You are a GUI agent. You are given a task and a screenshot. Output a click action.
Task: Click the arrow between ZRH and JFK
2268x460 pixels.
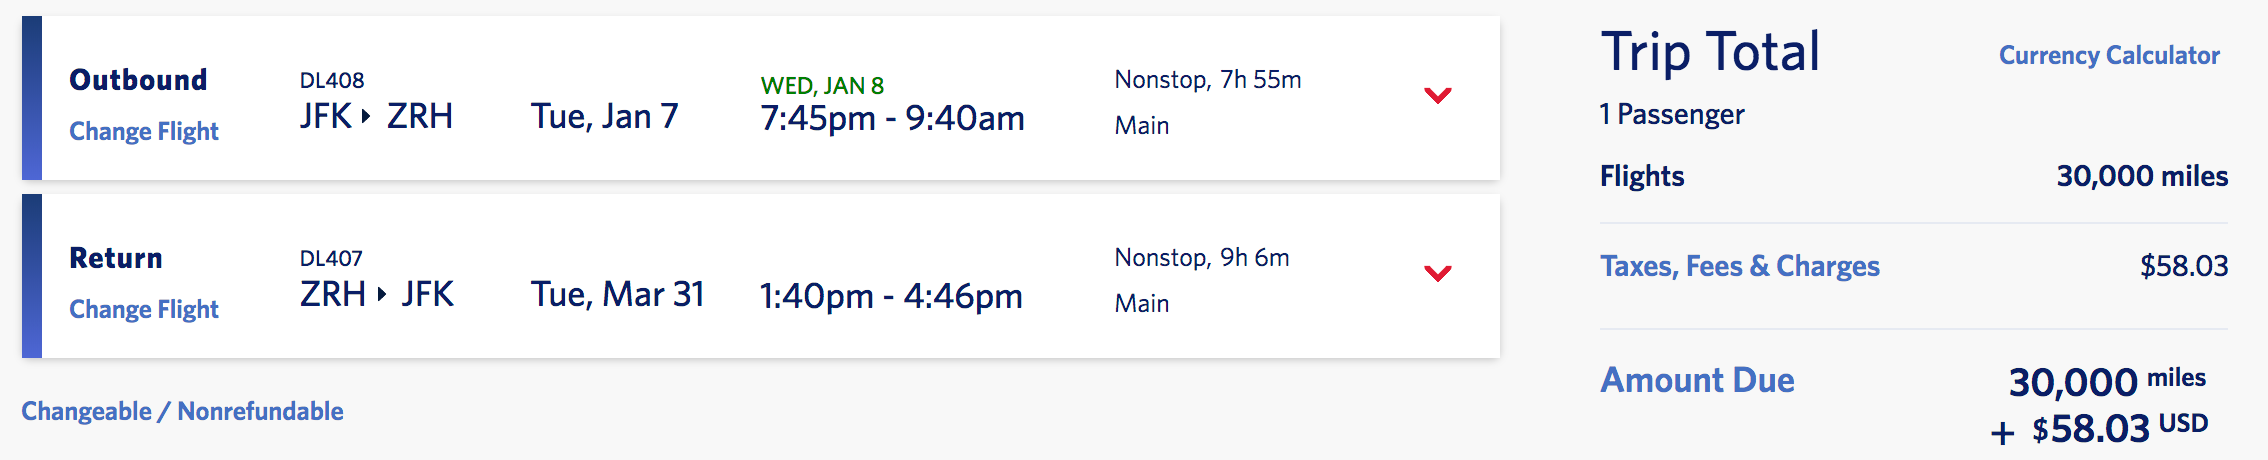[382, 294]
